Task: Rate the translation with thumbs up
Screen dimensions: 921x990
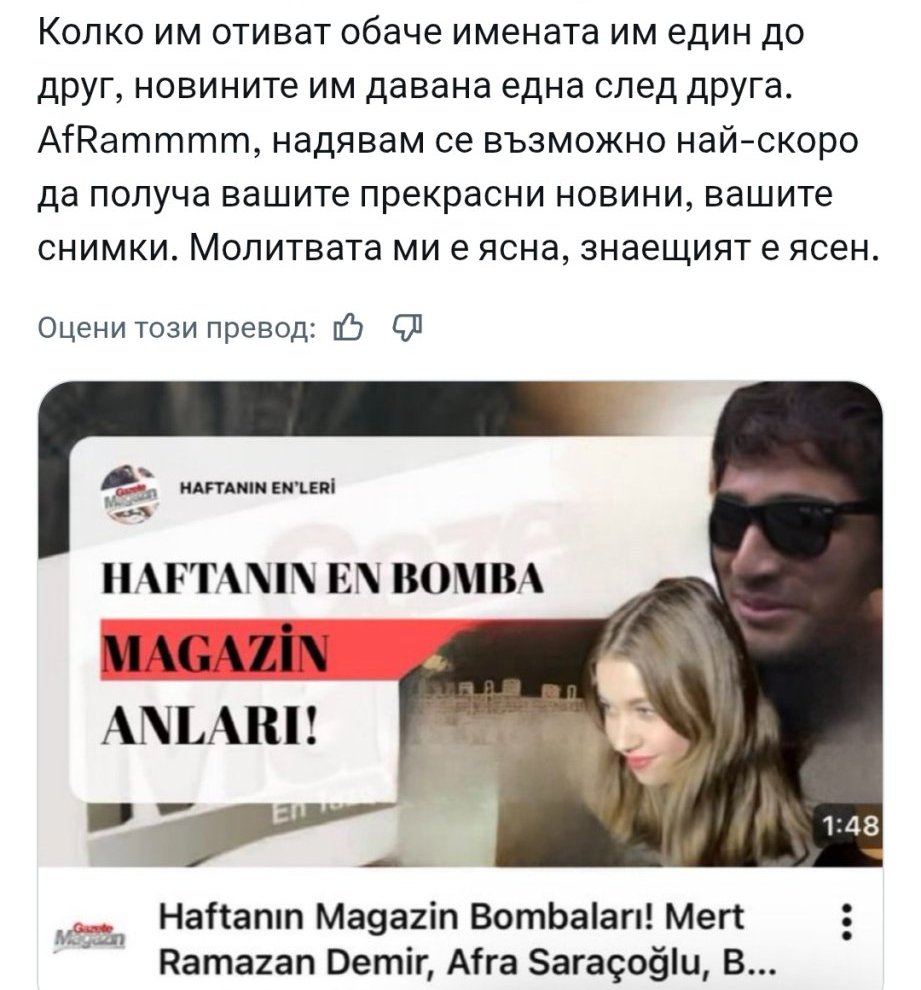Action: coord(348,328)
